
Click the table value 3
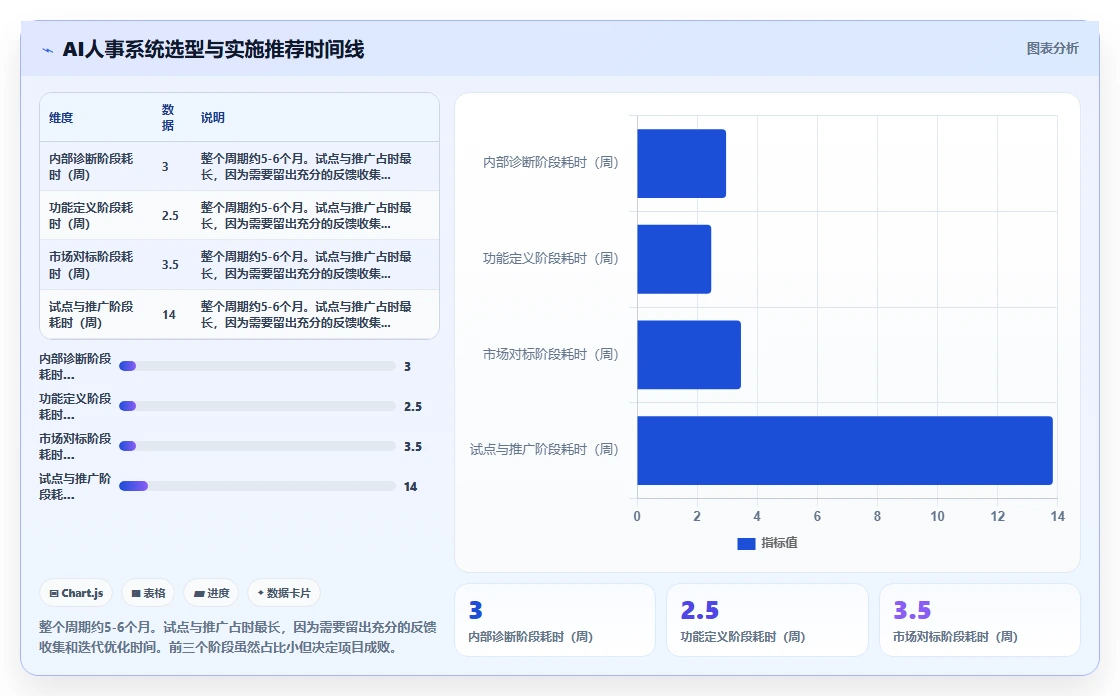click(x=165, y=166)
